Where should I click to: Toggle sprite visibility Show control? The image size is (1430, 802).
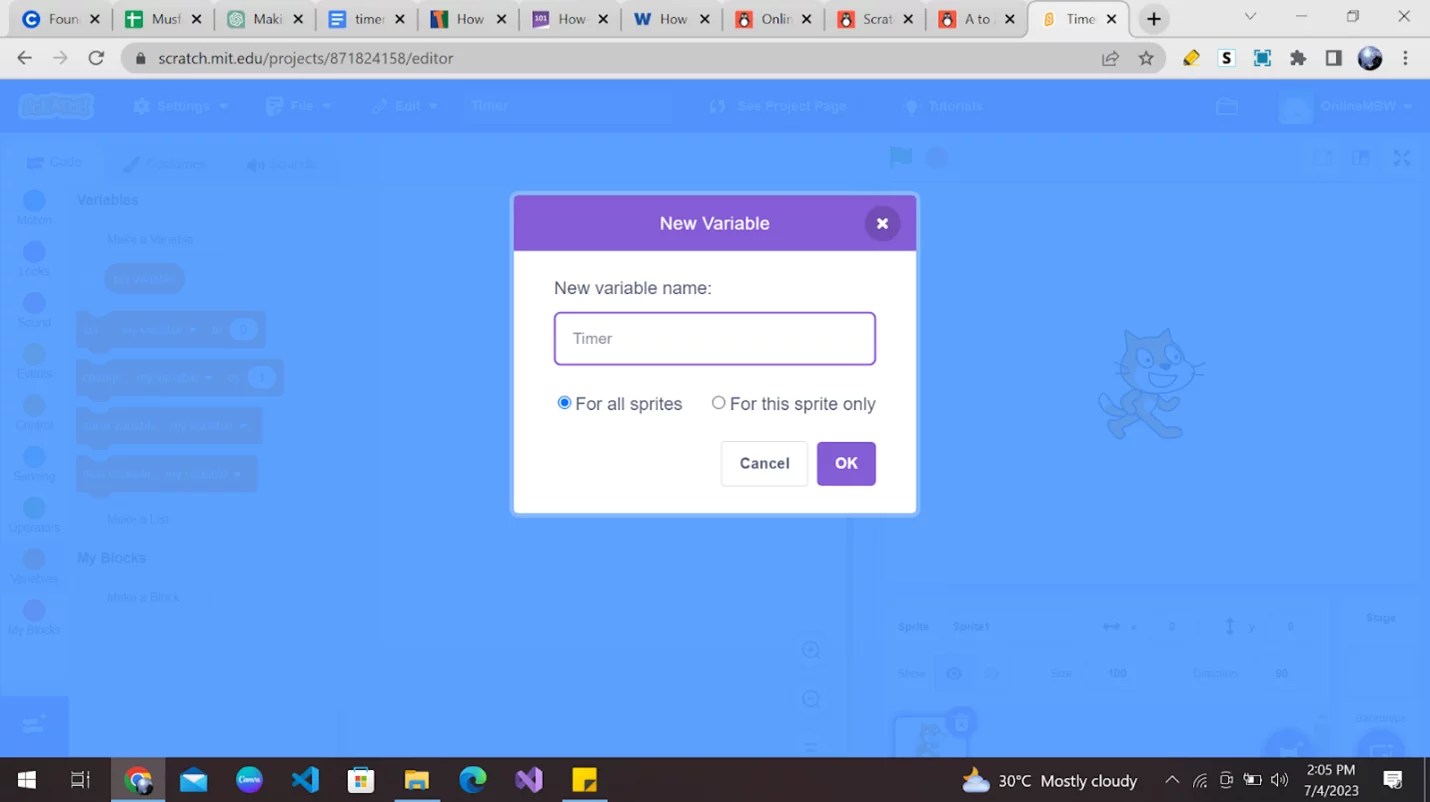(954, 673)
